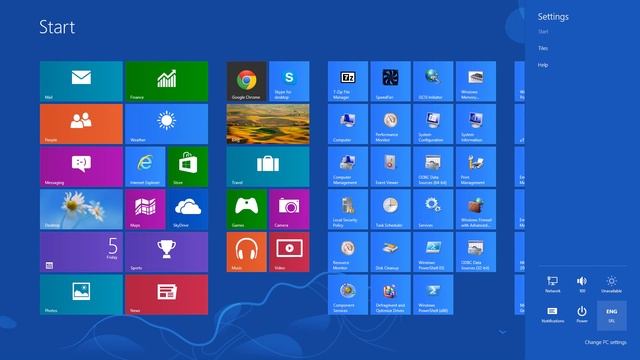Image resolution: width=640 pixels, height=360 pixels.
Task: Open the Power options button
Action: click(582, 315)
